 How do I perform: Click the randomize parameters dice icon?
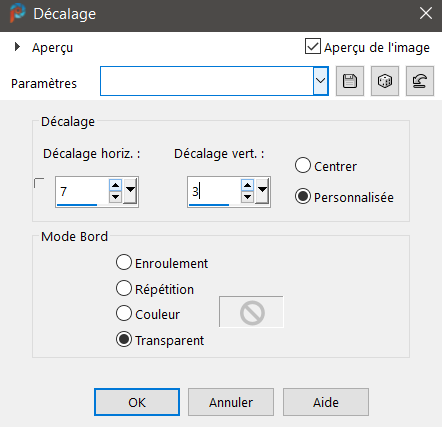tap(385, 81)
